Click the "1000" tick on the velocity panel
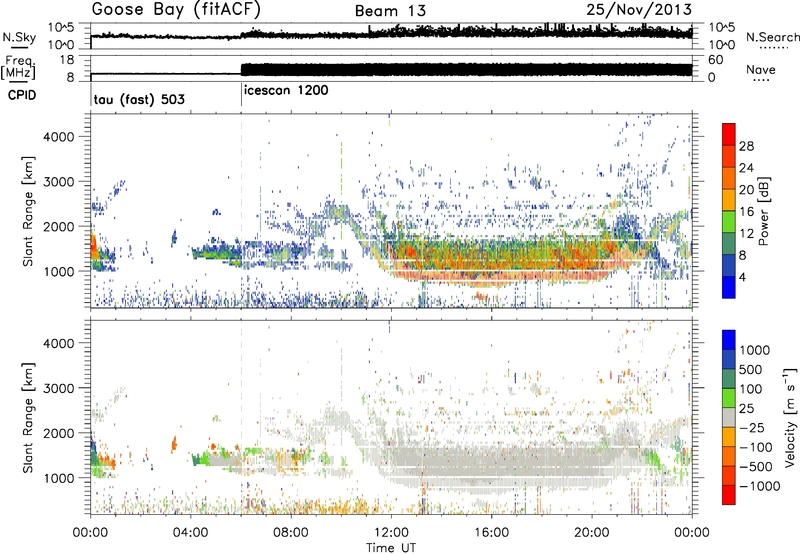The height and width of the screenshot is (554, 800). (x=58, y=478)
